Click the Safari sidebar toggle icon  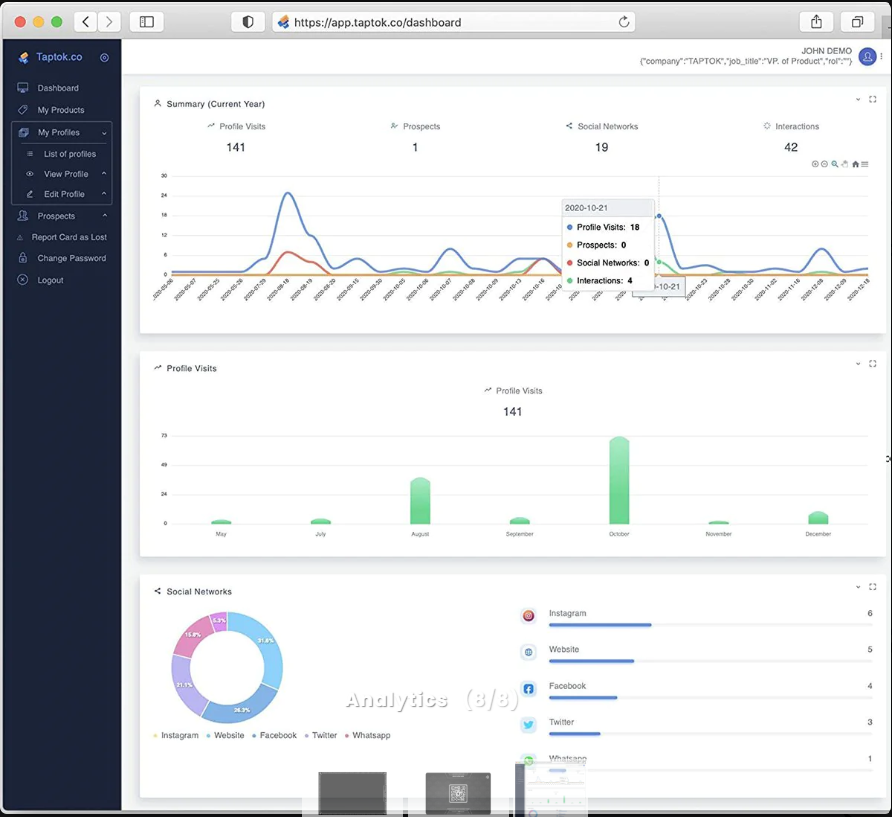coord(147,22)
